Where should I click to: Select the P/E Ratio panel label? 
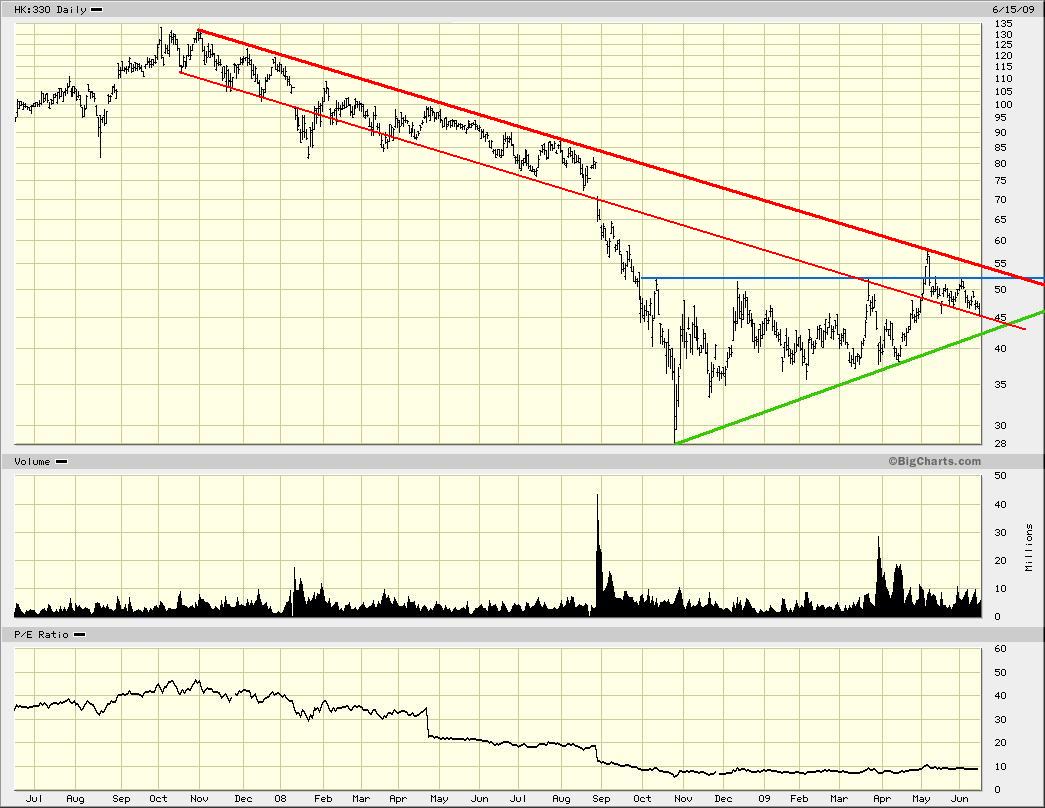tap(41, 635)
